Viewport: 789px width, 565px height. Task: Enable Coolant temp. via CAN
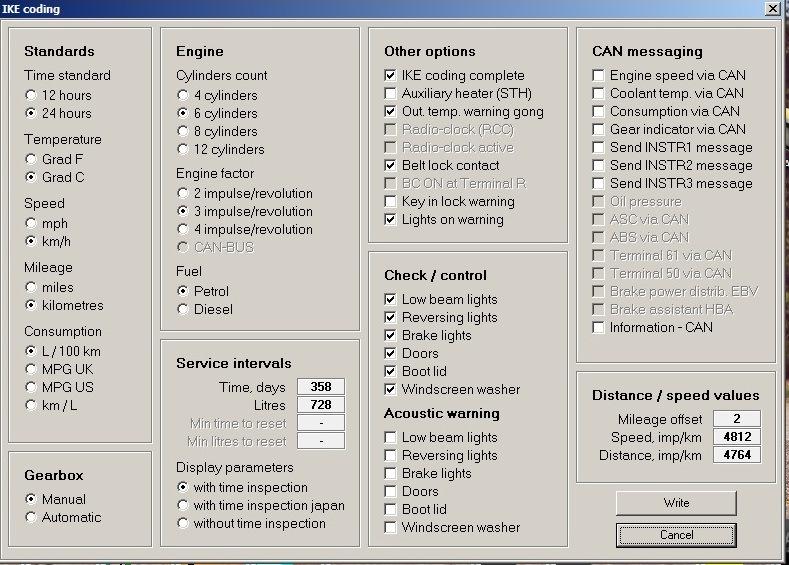598,94
